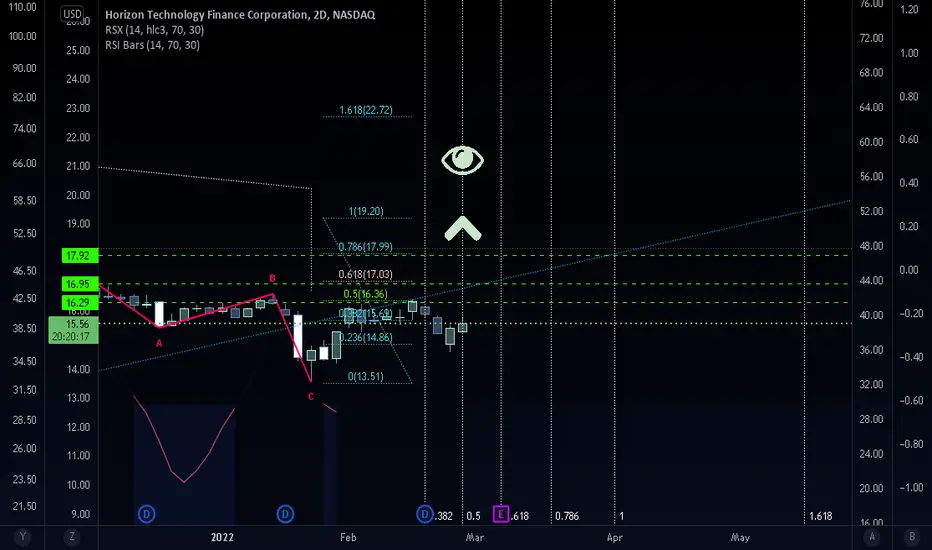Click the 2022 label on time axis

pyautogui.click(x=222, y=538)
